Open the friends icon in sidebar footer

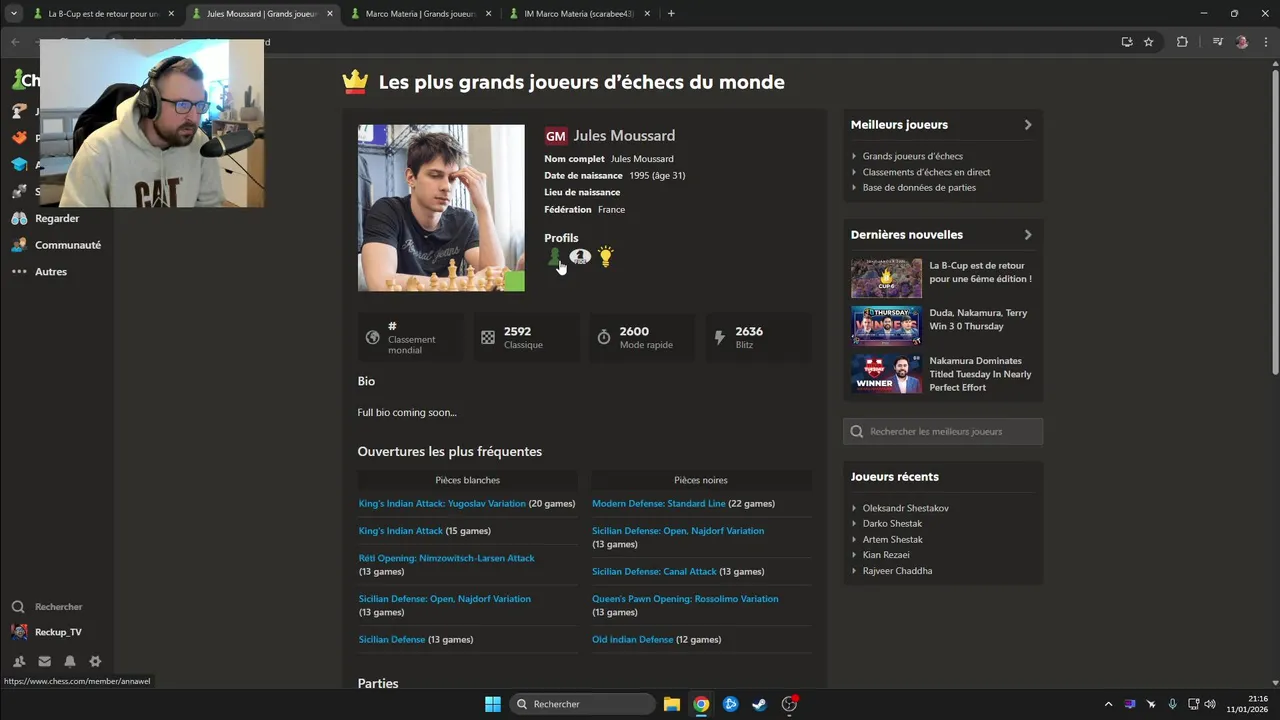pos(19,661)
